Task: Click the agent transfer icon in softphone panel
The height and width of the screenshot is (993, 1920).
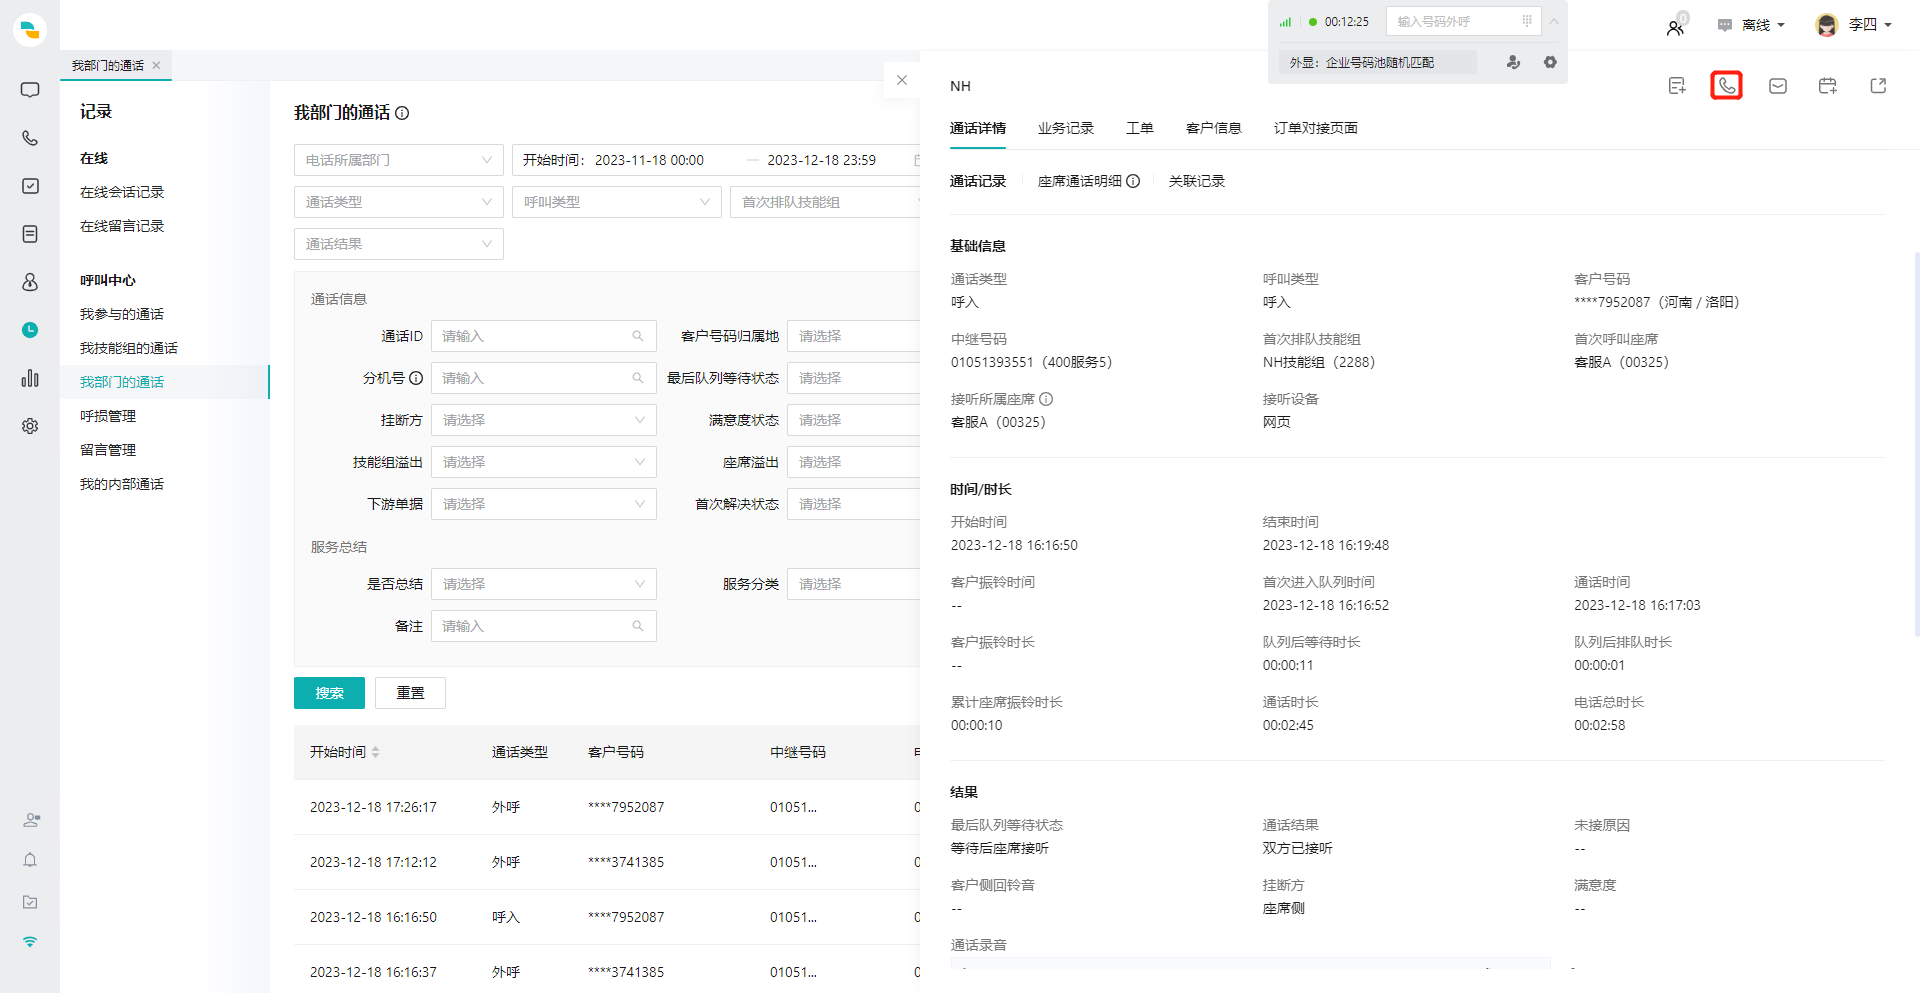Action: (1514, 62)
